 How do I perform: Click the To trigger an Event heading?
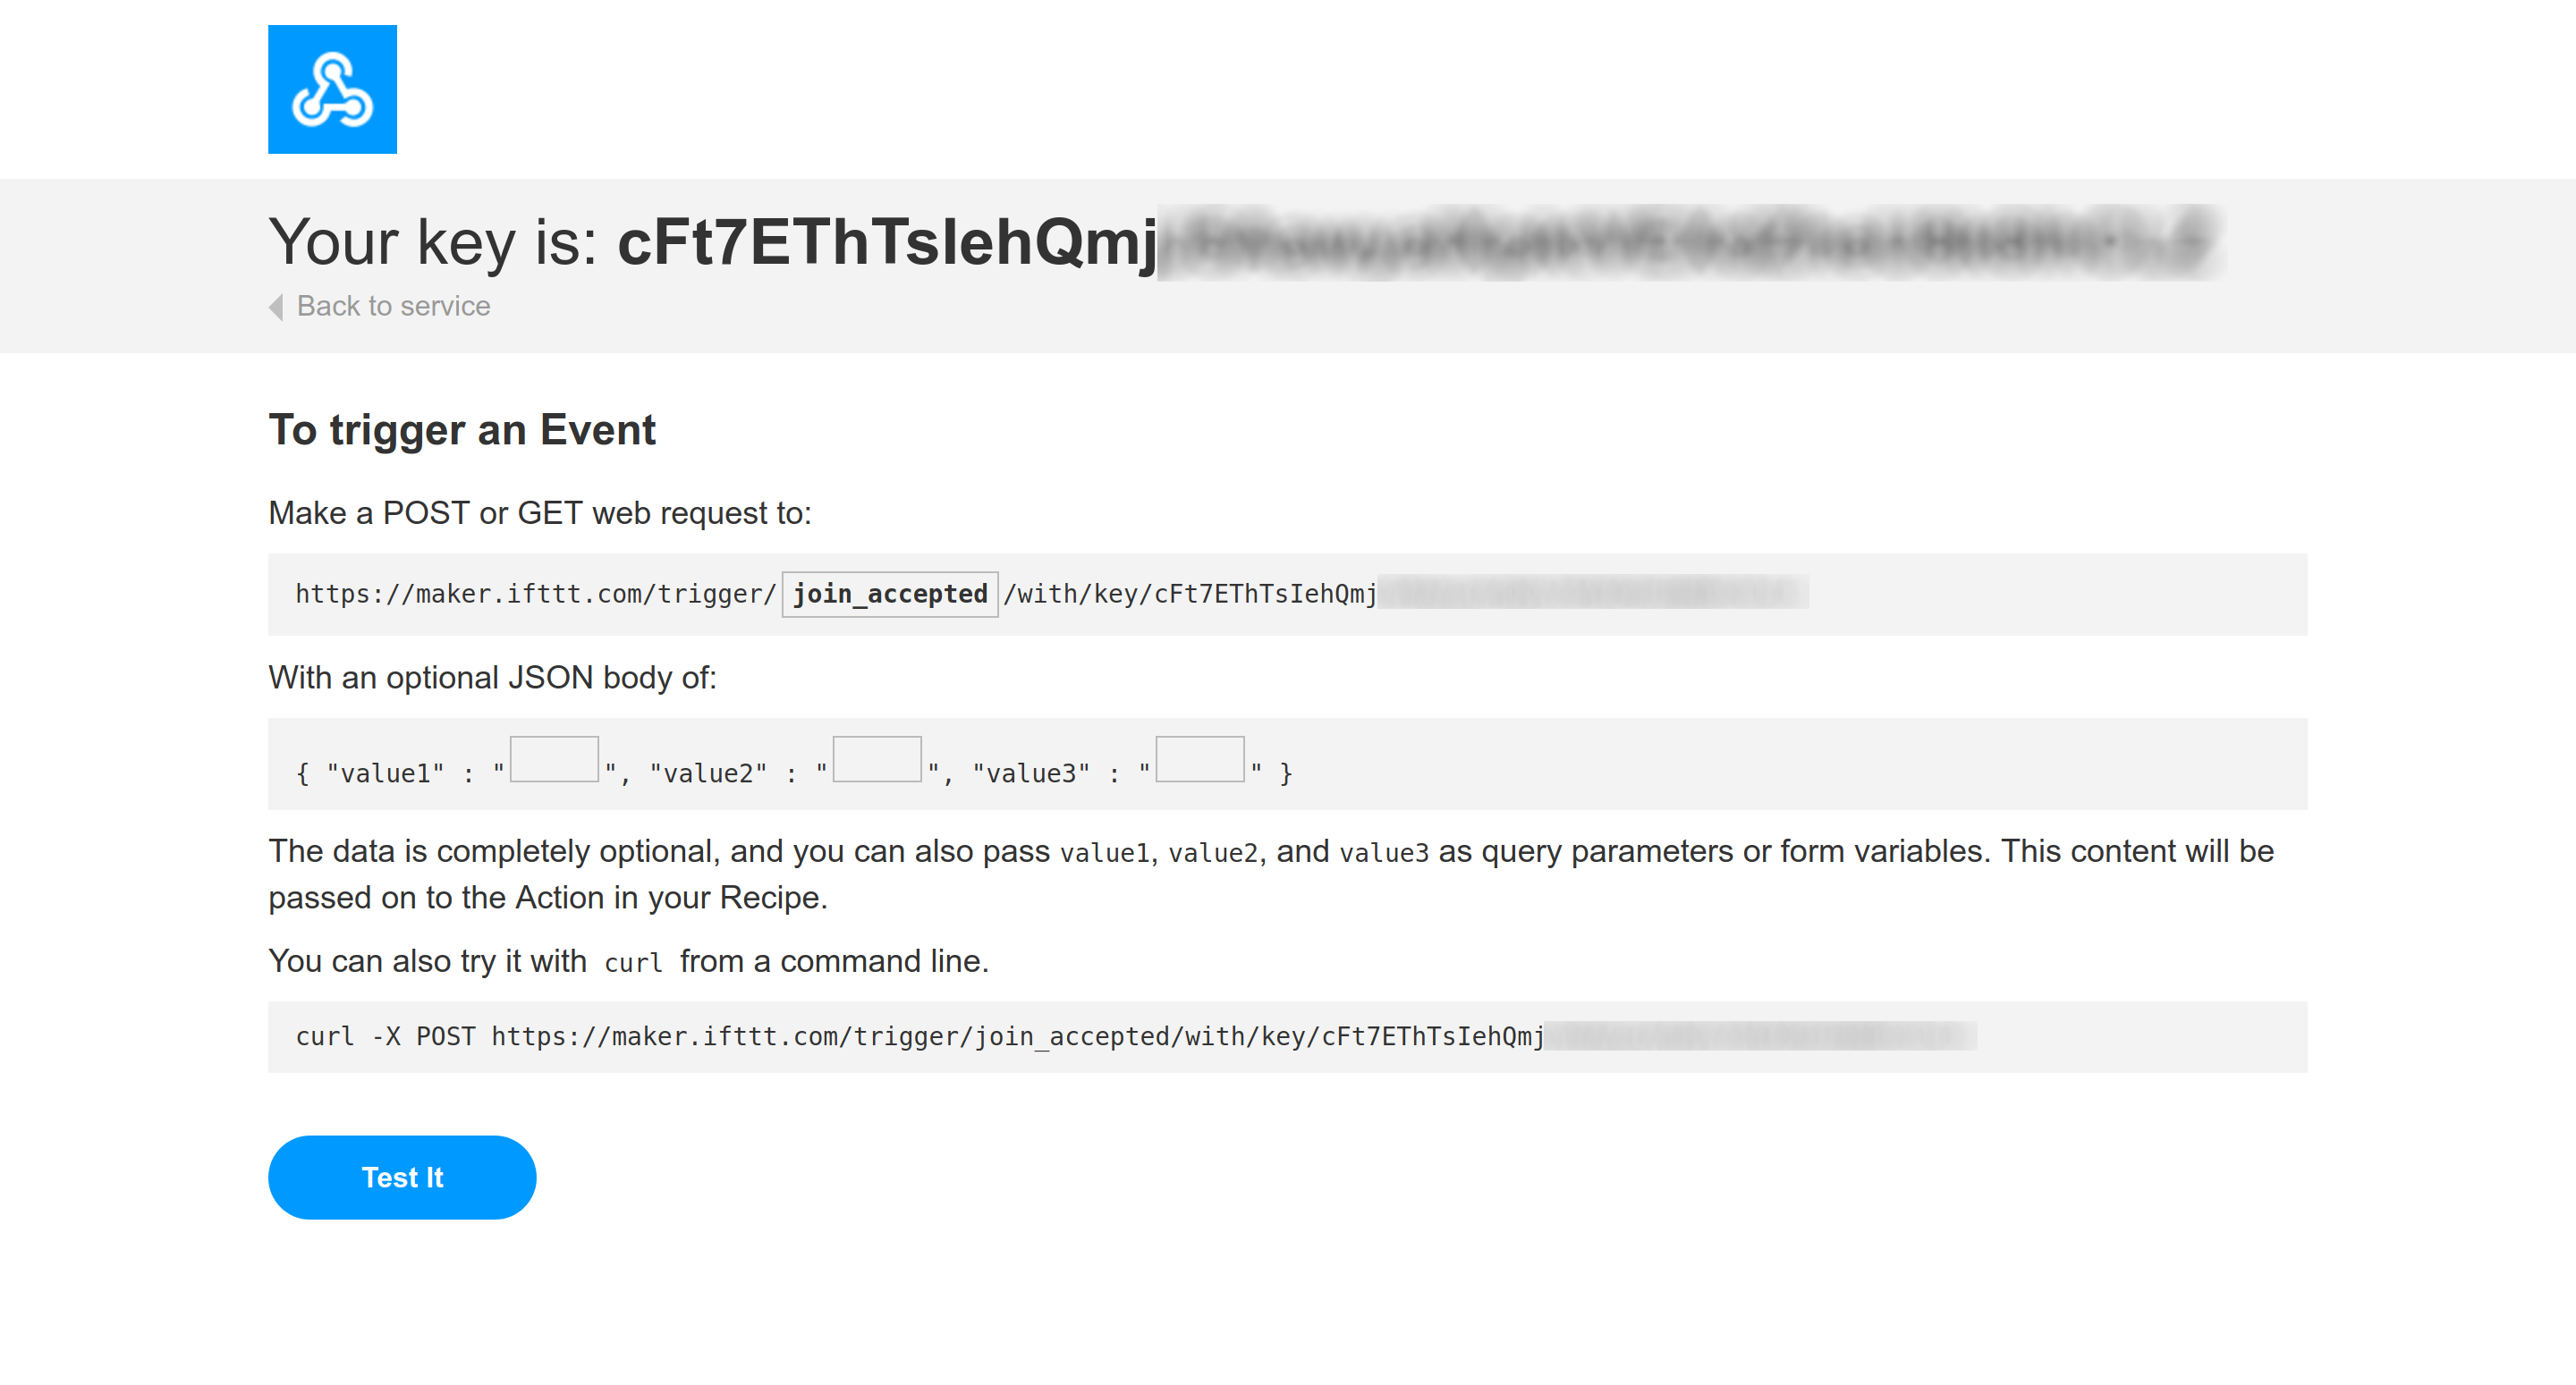(462, 430)
